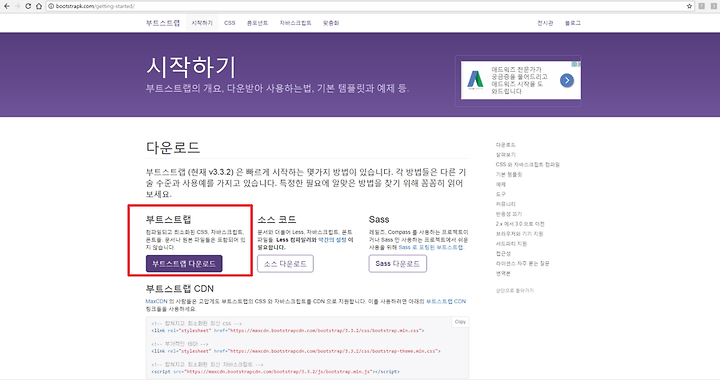The width and height of the screenshot is (720, 380).
Task: Jump to 서드파티 지원 in the sidebar
Action: tap(511, 244)
